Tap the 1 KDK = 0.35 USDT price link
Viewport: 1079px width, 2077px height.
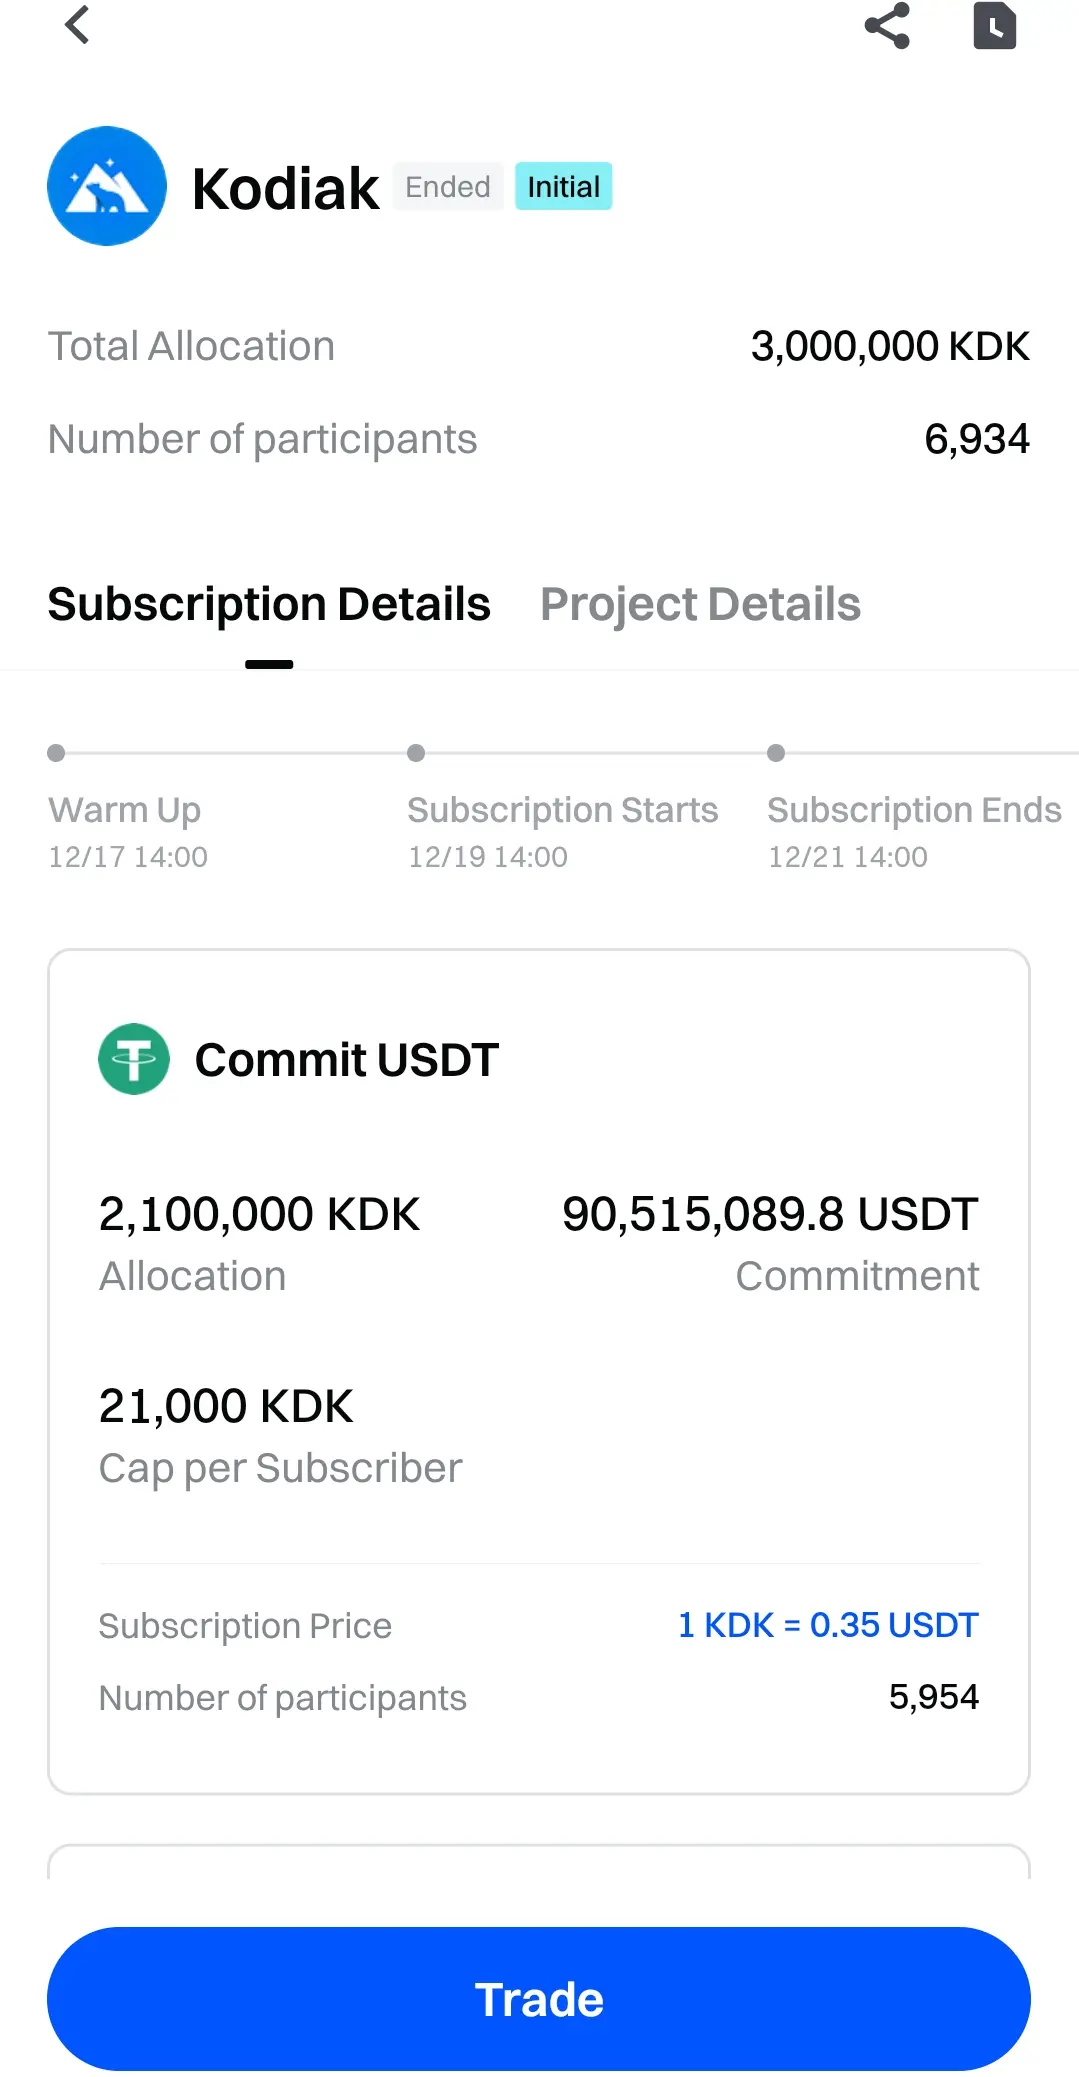coord(828,1625)
